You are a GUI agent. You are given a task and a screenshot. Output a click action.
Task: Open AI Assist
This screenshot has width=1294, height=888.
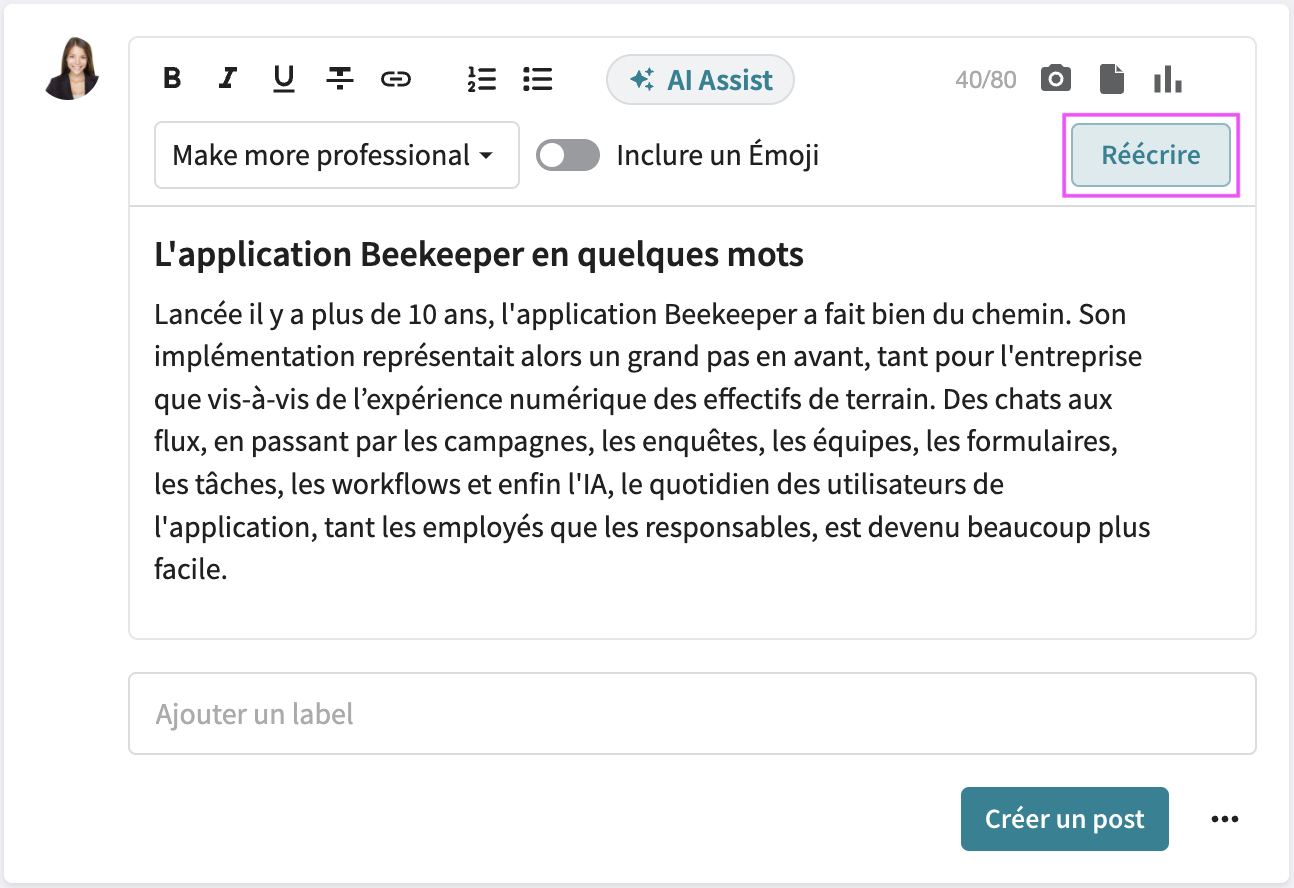[x=700, y=80]
